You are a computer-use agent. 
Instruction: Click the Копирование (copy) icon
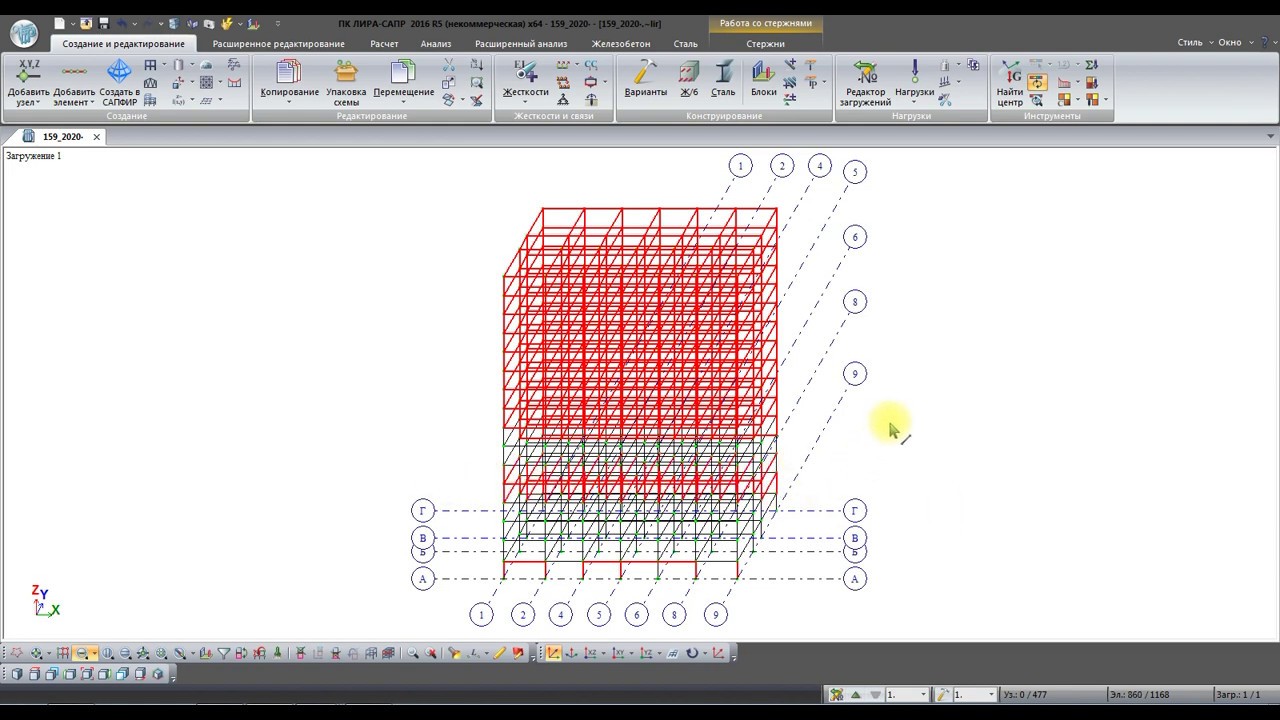point(289,72)
